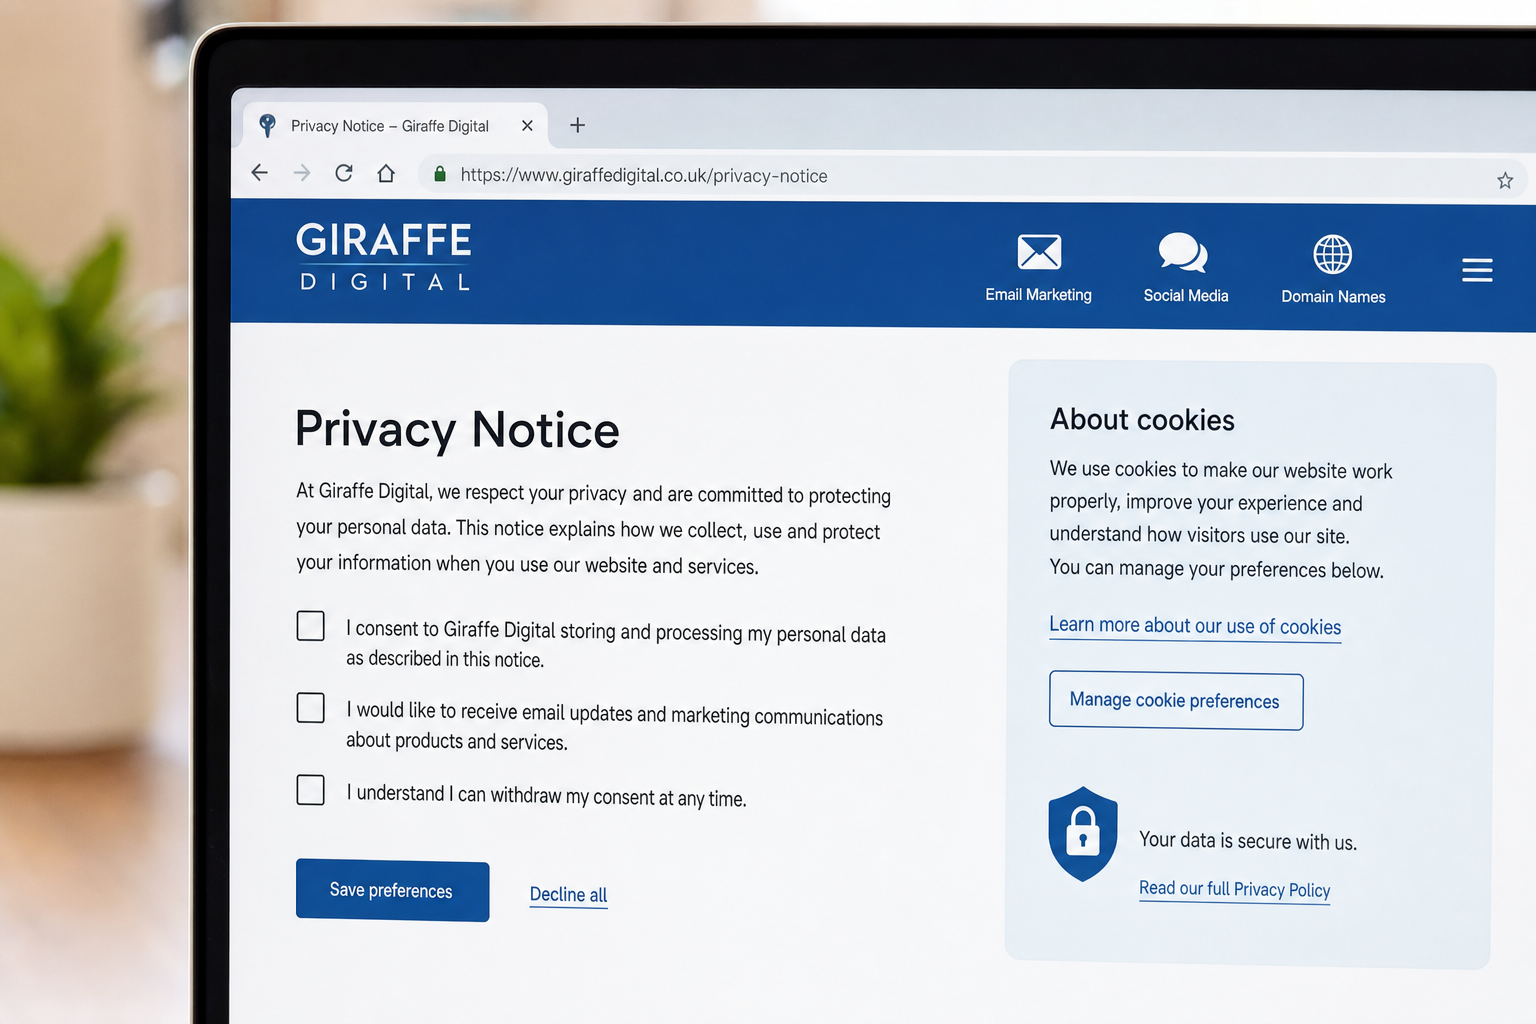Click 'We use cookies to make our website work' text
1536x1024 pixels.
click(x=1220, y=519)
